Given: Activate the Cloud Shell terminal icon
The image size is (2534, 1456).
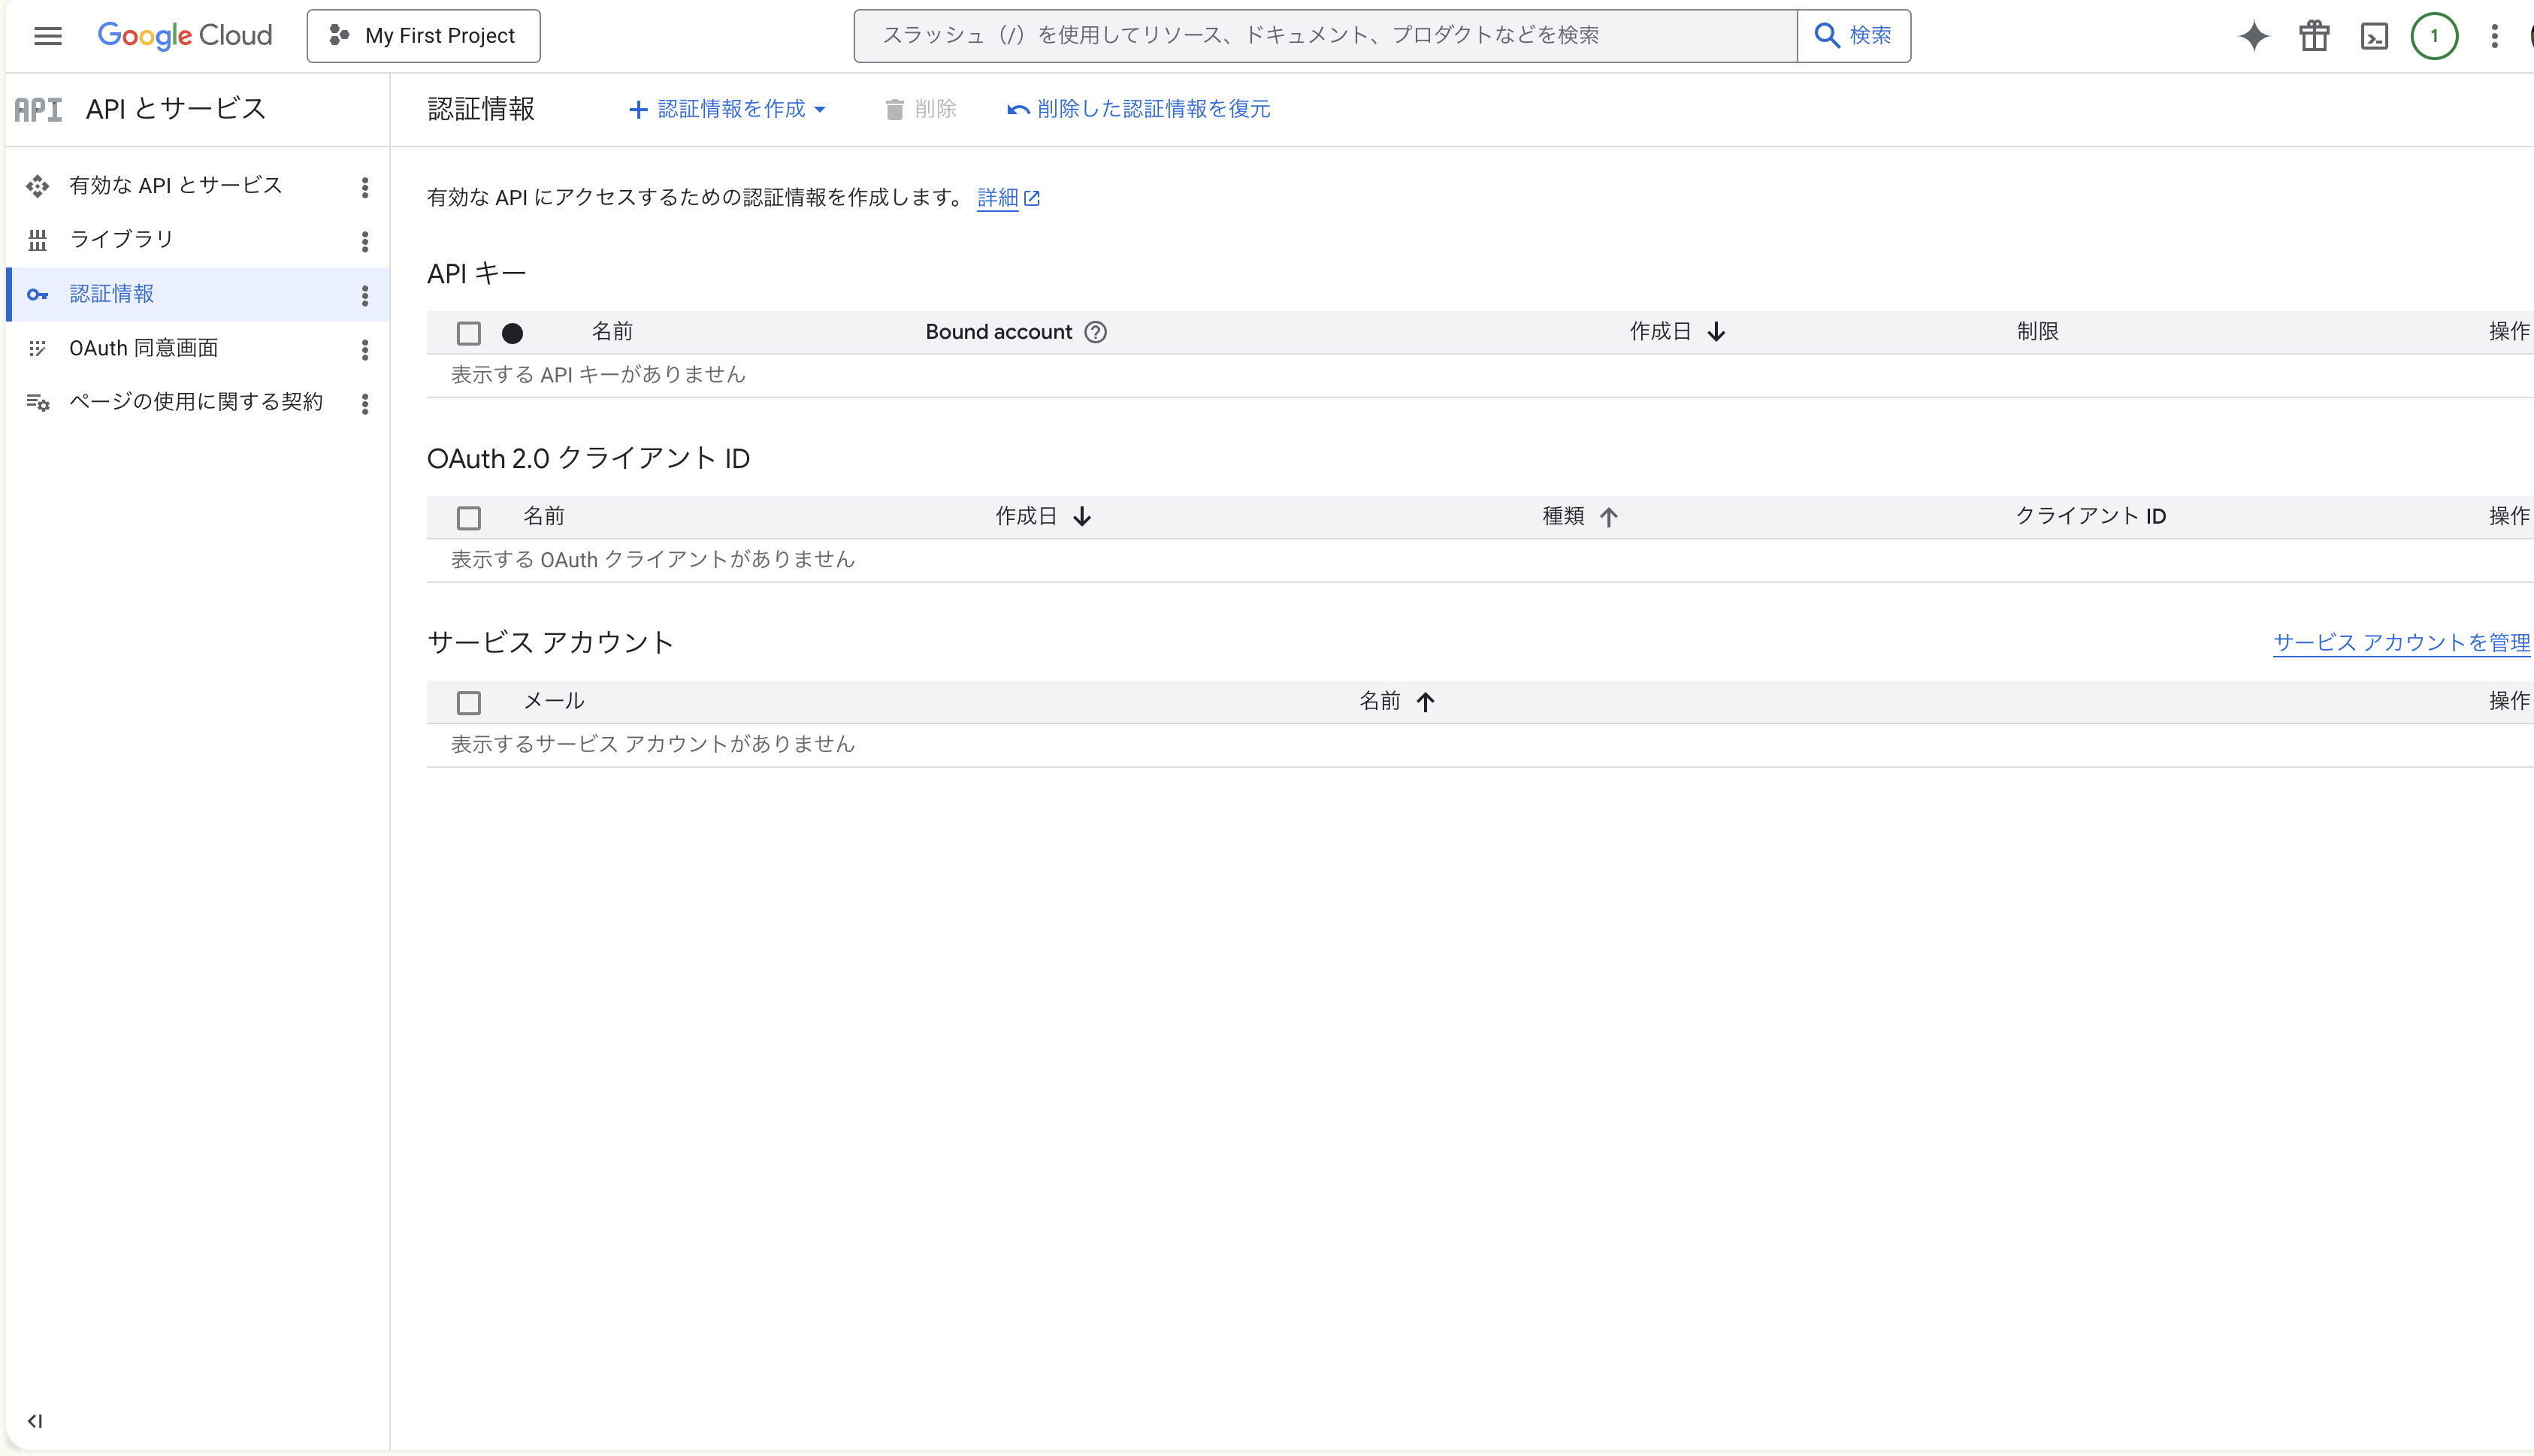Looking at the screenshot, I should click(x=2374, y=36).
